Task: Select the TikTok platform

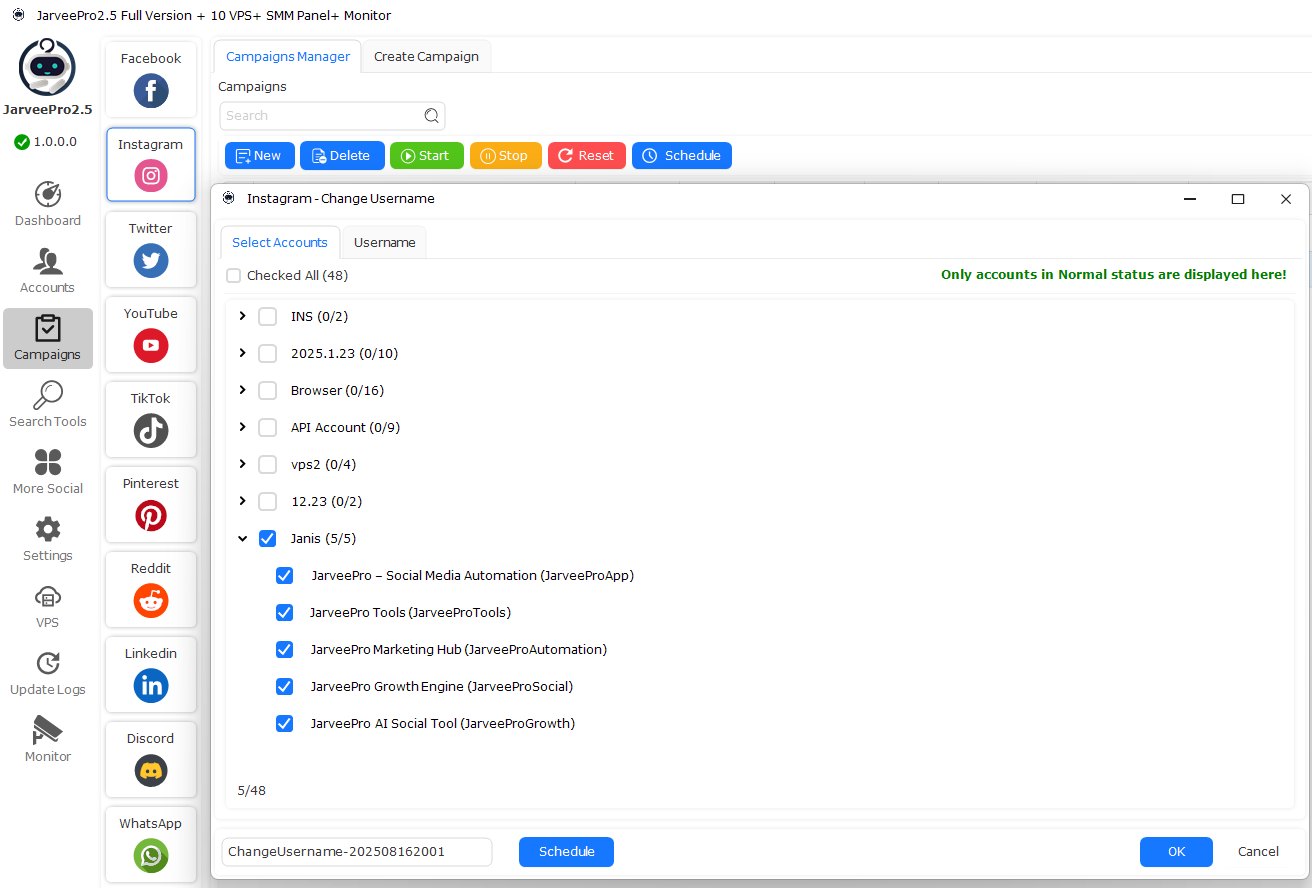Action: (x=151, y=420)
